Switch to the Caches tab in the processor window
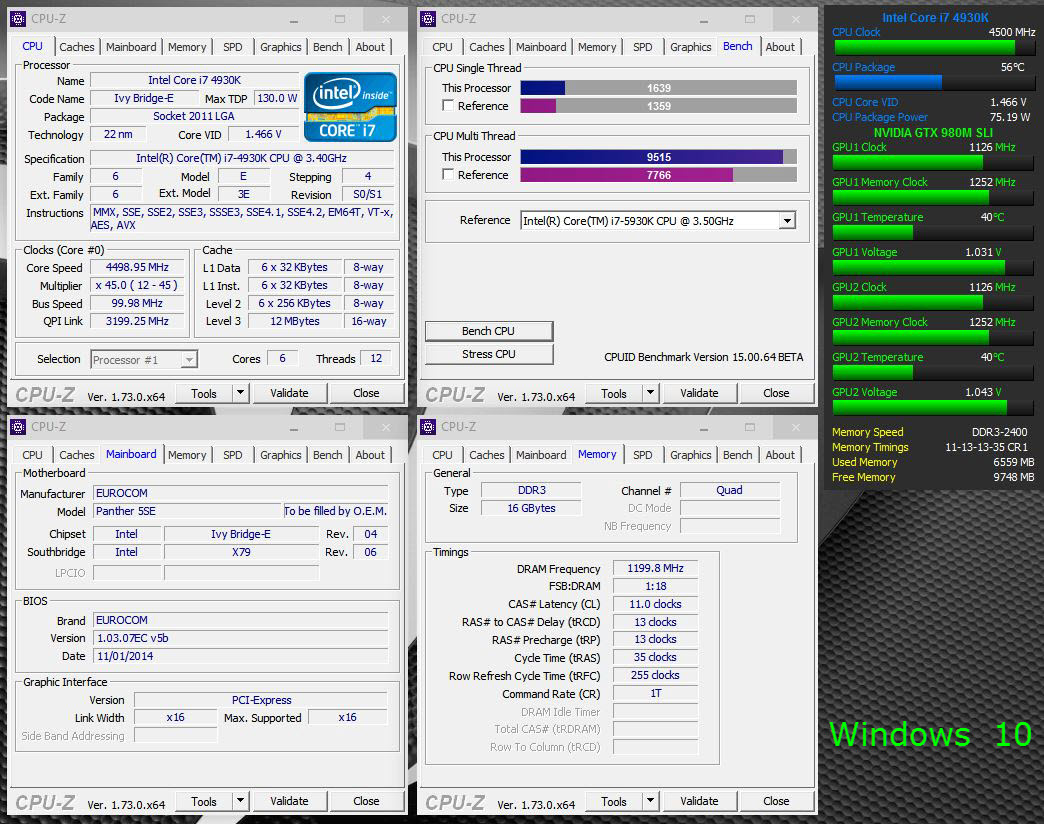Viewport: 1044px width, 824px height. pos(77,47)
